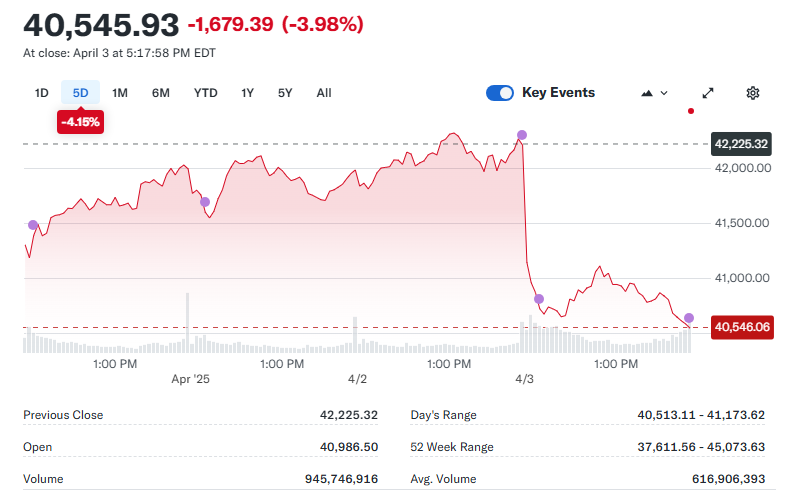Viewport: 795px width, 492px height.
Task: Click the 42,225.32 previous close label
Action: point(741,144)
